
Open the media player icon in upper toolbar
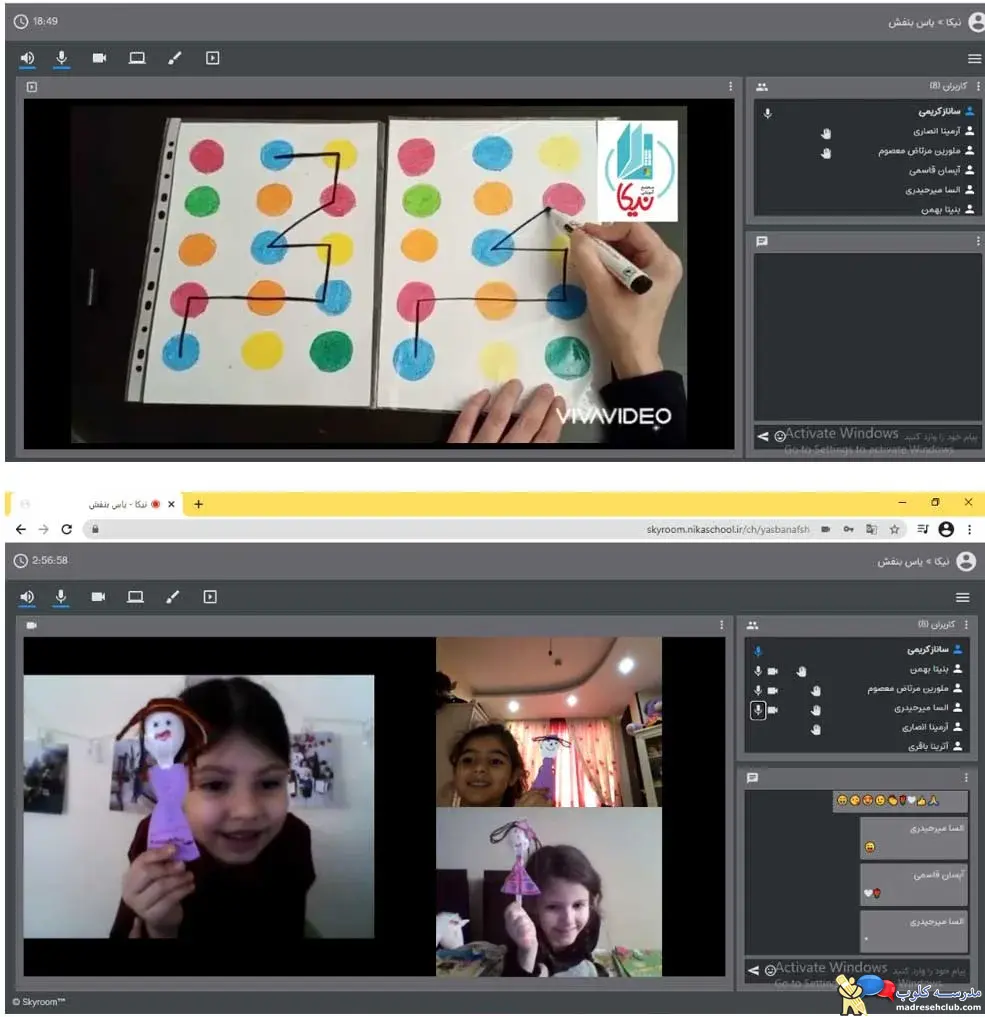pyautogui.click(x=212, y=58)
